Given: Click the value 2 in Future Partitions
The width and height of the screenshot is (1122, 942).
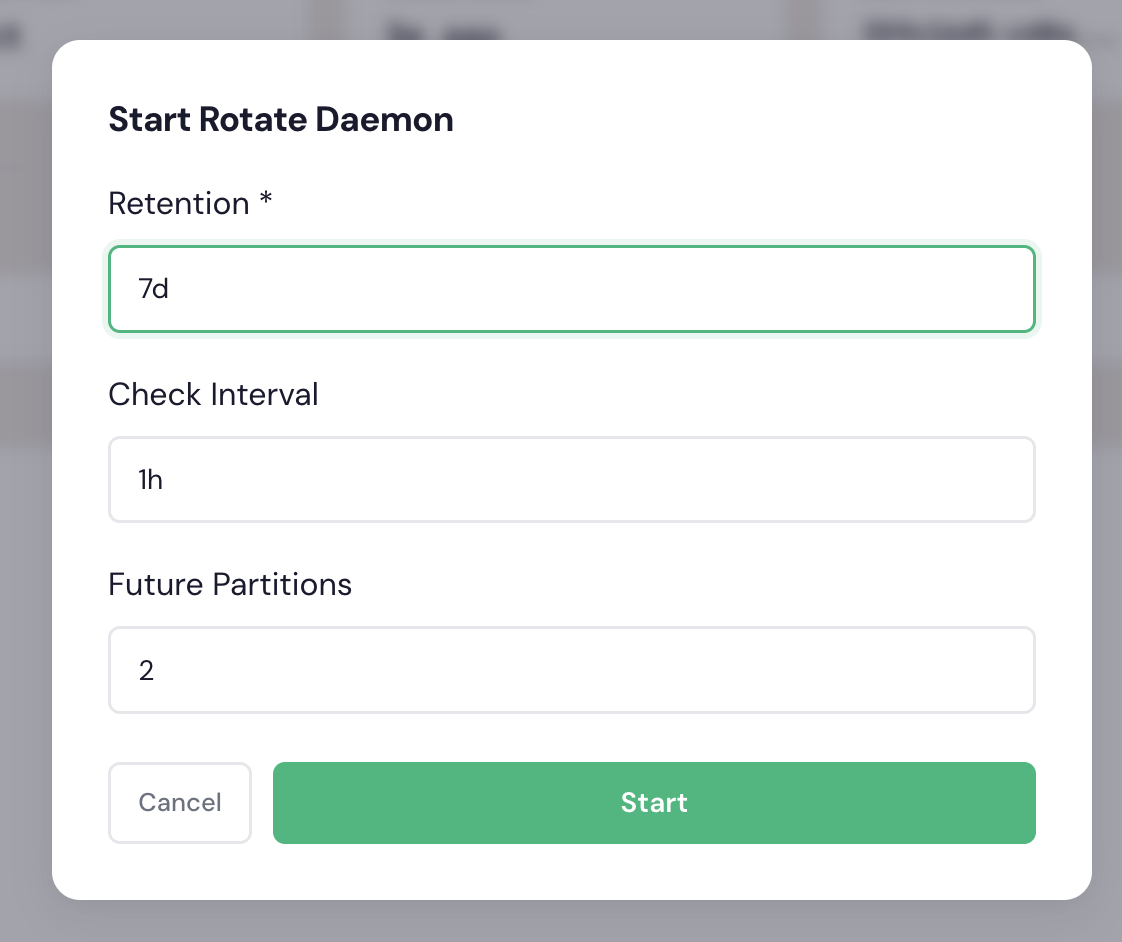Looking at the screenshot, I should tap(147, 670).
